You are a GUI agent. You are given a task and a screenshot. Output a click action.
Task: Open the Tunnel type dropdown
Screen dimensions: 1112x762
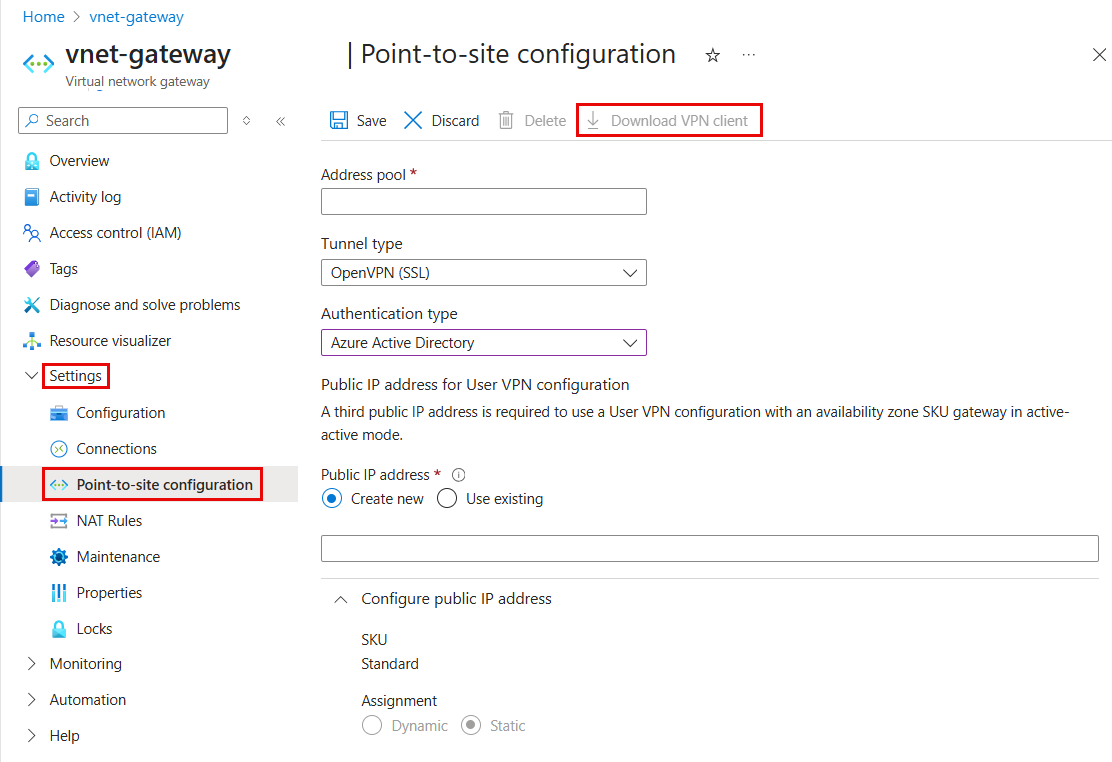pyautogui.click(x=483, y=272)
